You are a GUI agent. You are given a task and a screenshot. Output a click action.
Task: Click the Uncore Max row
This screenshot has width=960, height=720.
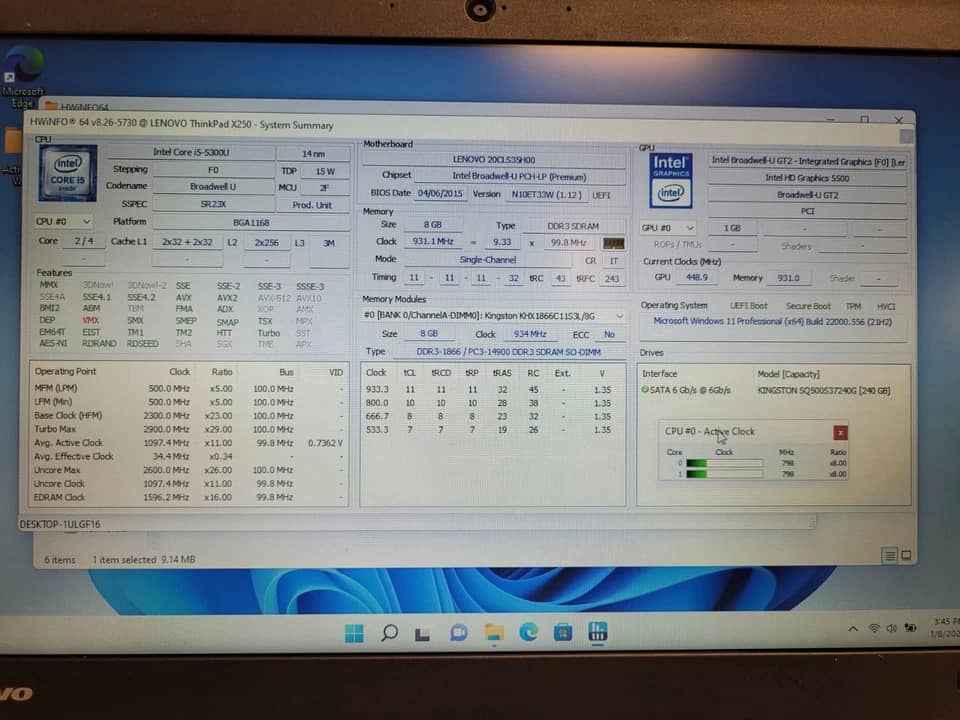pyautogui.click(x=188, y=470)
